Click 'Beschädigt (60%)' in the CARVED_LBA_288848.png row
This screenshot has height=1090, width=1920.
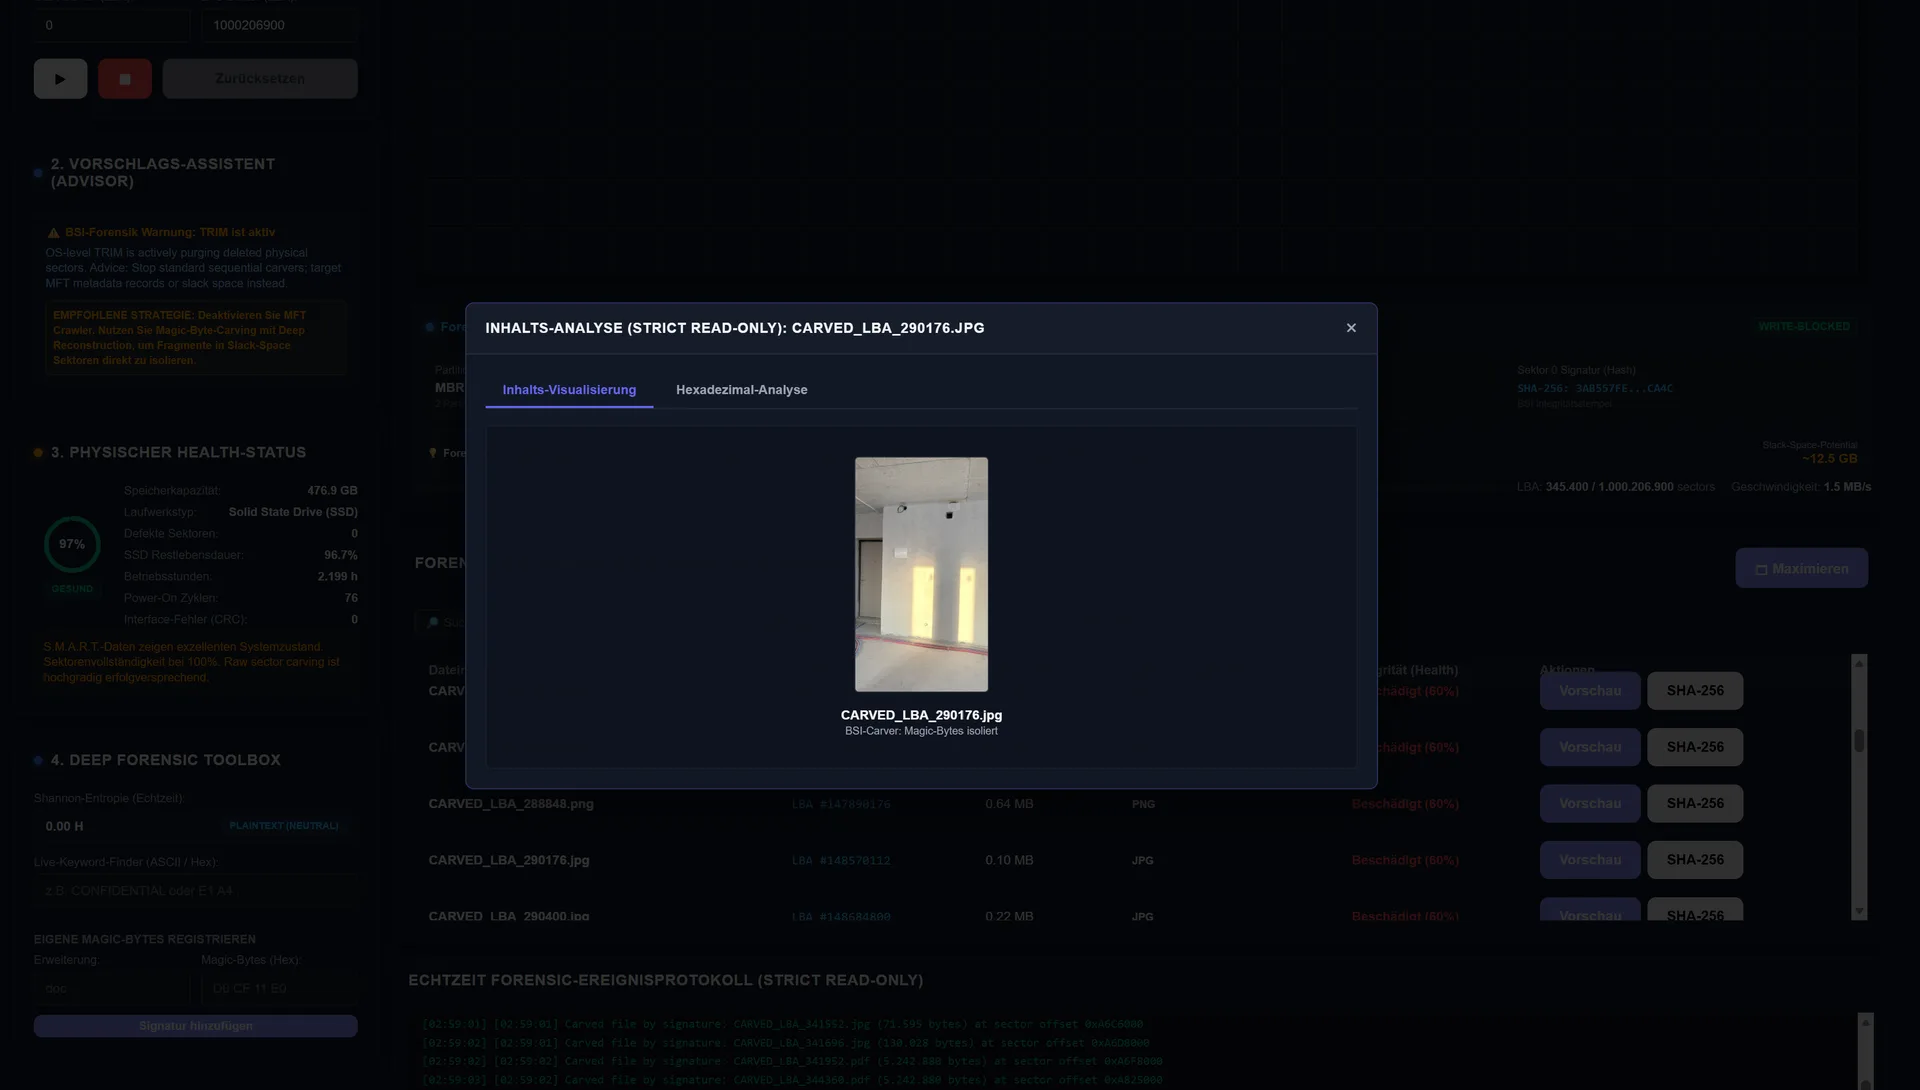coord(1405,804)
